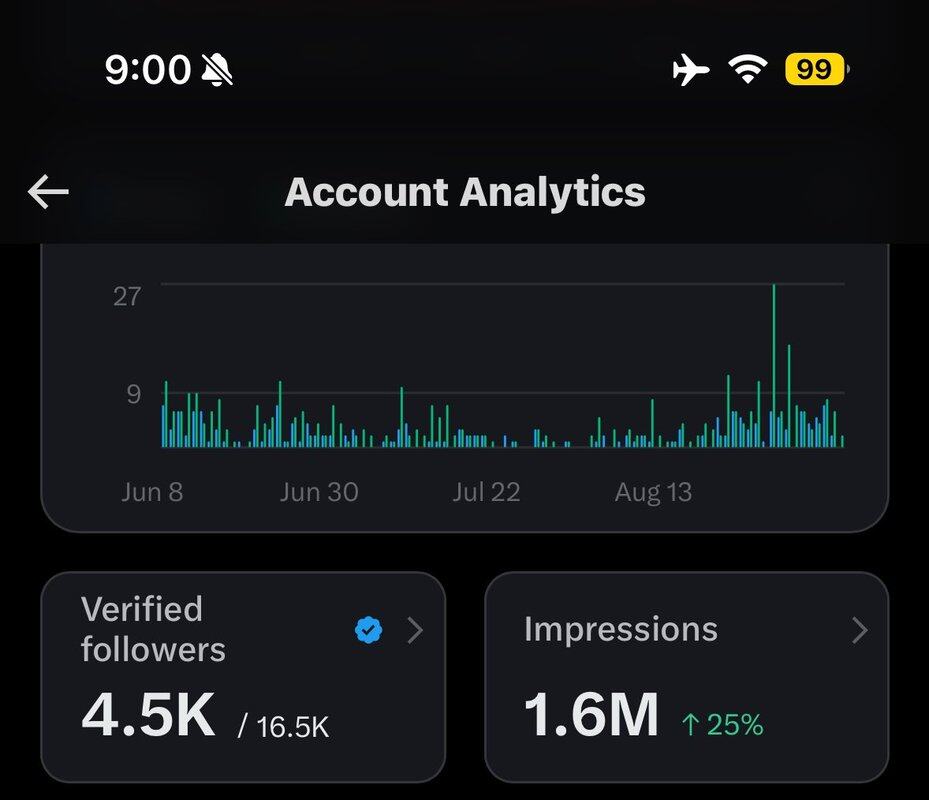The height and width of the screenshot is (800, 929).
Task: Select the Aug 13 date axis label
Action: [653, 492]
